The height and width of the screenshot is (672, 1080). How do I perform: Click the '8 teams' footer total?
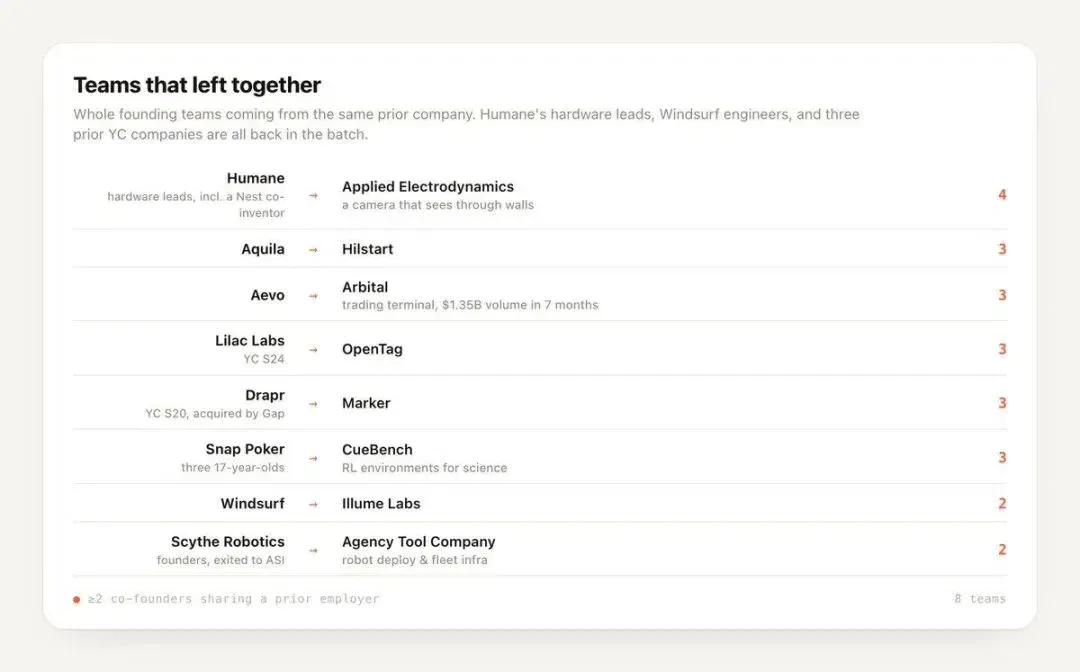click(979, 599)
